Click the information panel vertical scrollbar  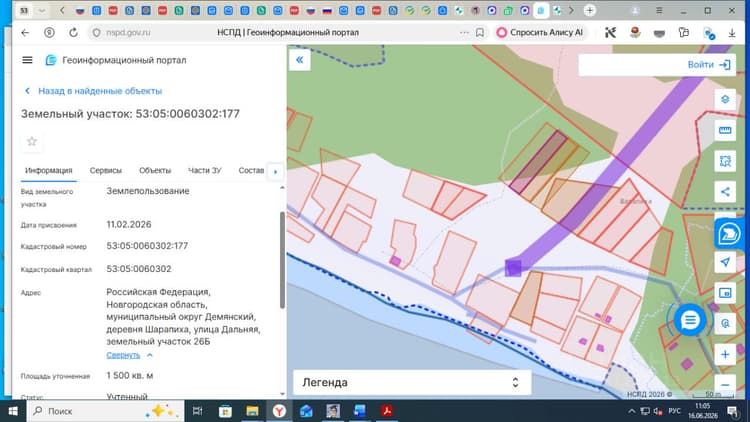pyautogui.click(x=282, y=259)
